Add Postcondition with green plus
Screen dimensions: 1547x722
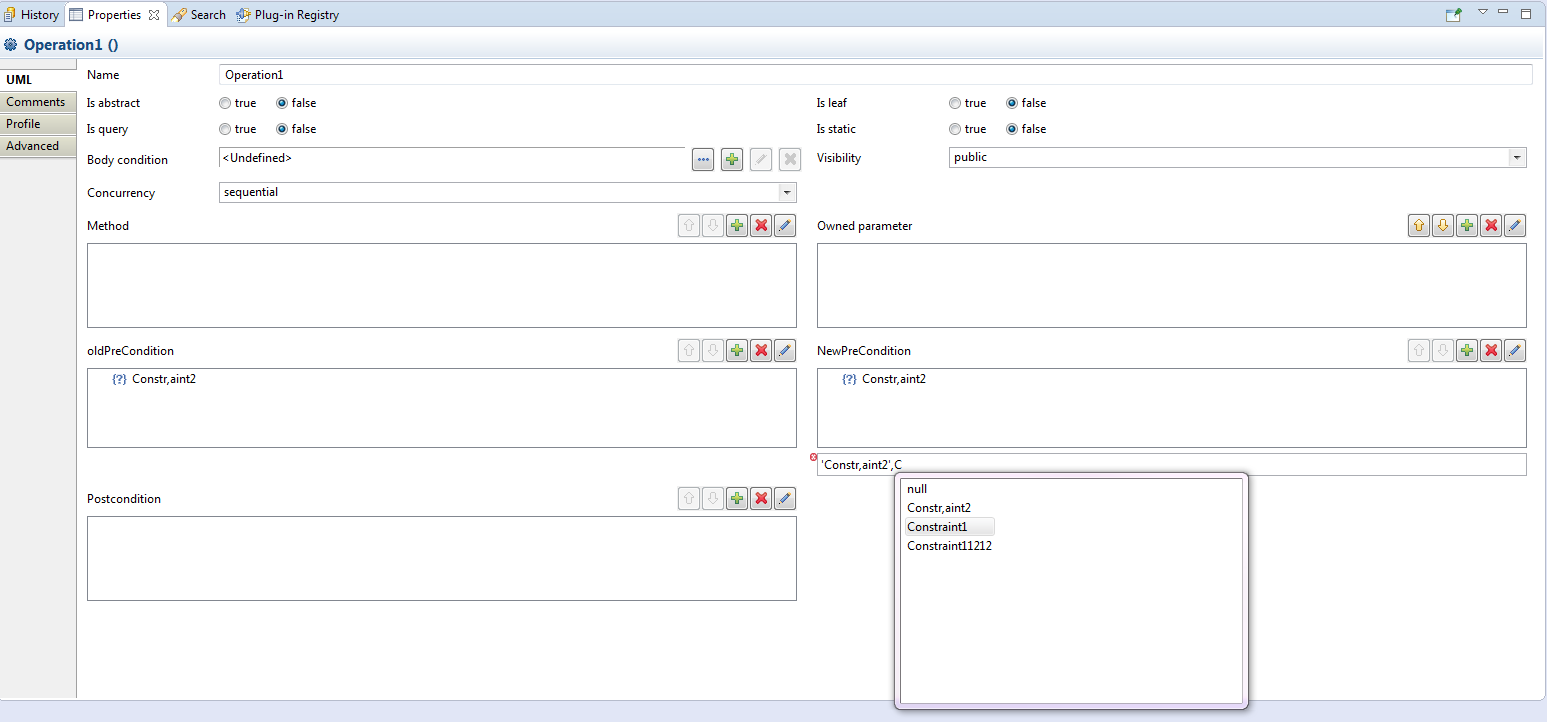pos(737,499)
